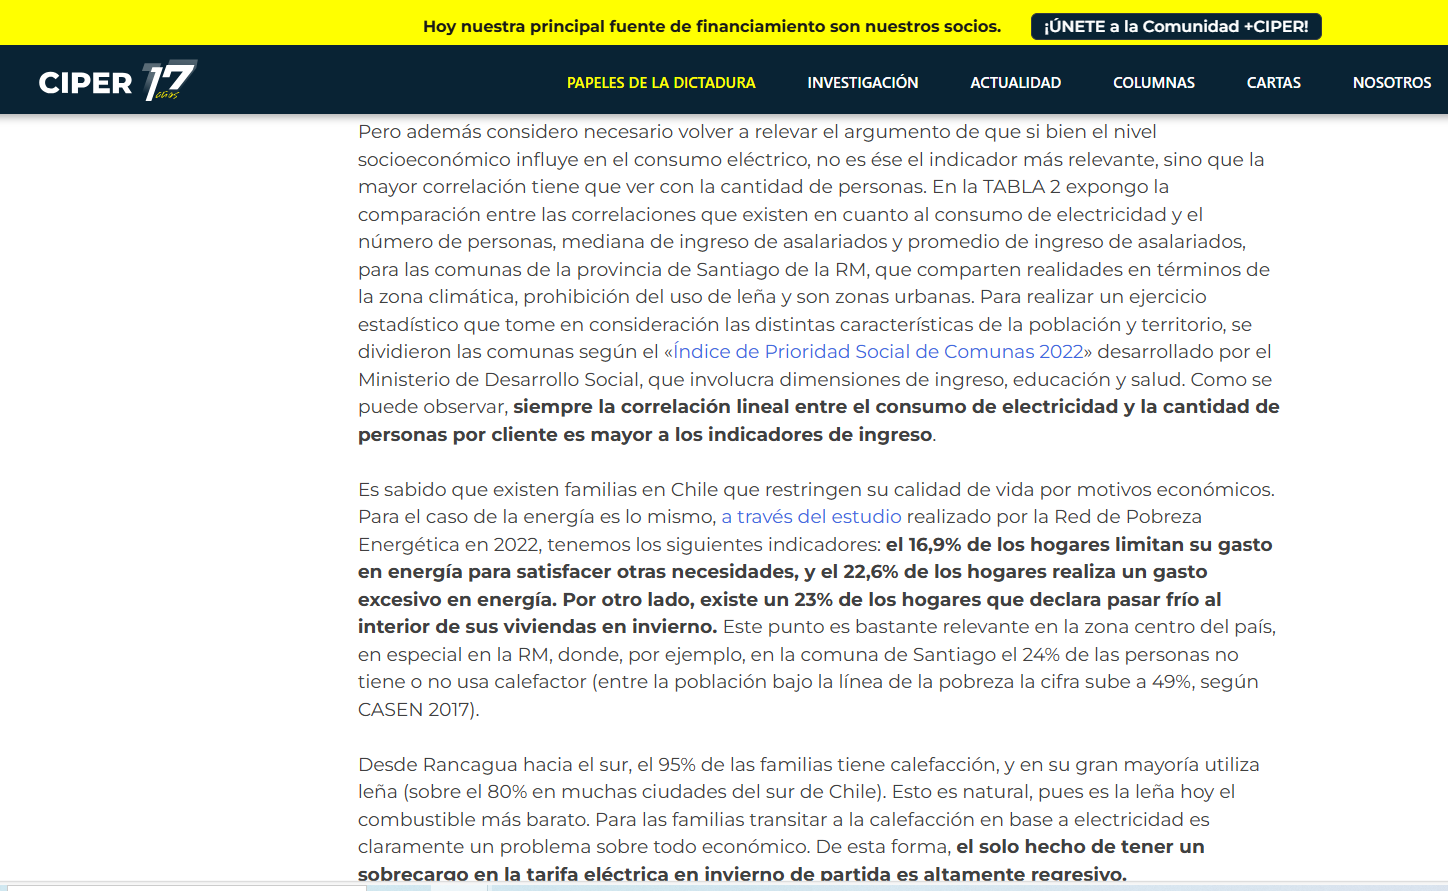Screen dimensions: 1448x891
Task: Follow Índice de Prioridad Social de Comunas 2022 link
Action: [x=878, y=352]
